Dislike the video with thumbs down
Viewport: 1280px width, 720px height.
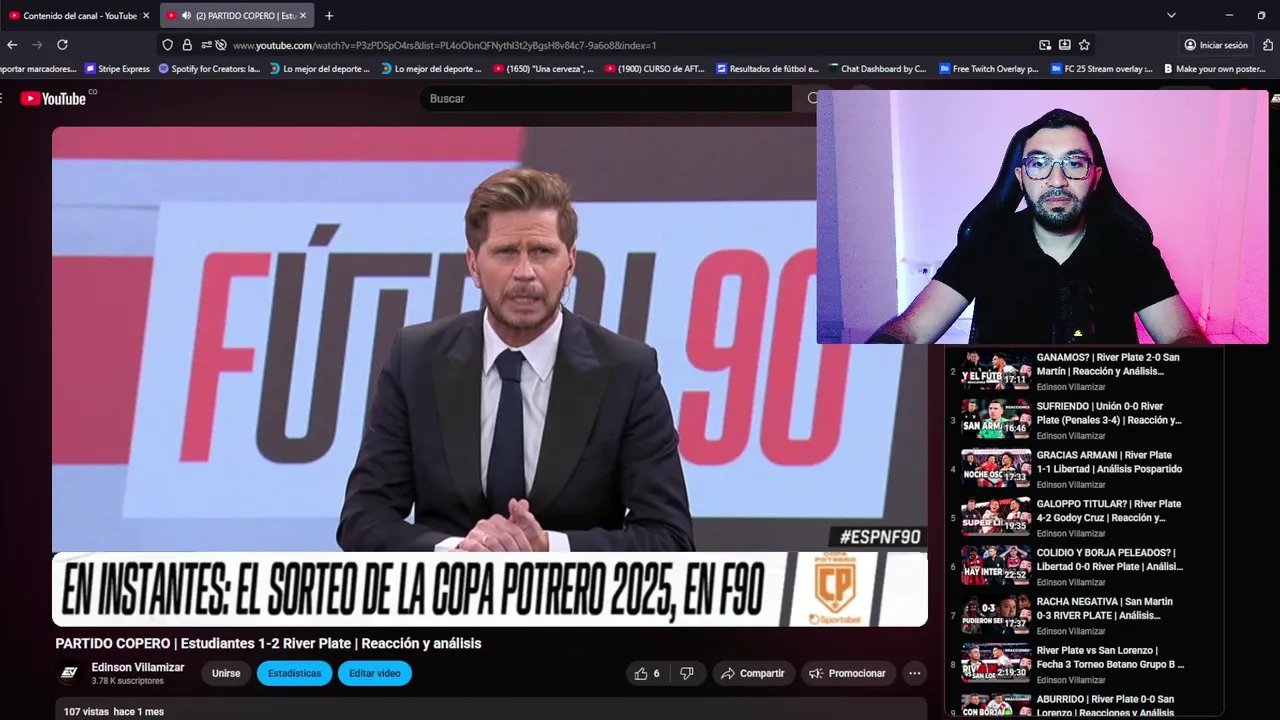click(687, 673)
